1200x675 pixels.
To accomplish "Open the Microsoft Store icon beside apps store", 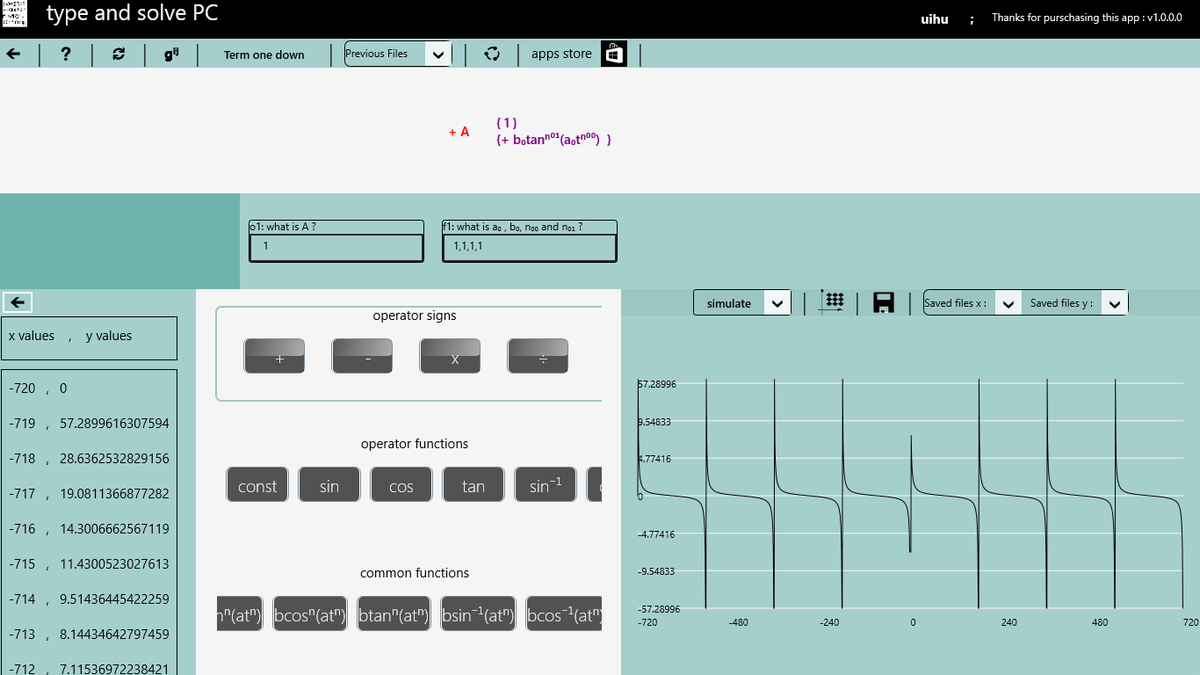I will [612, 53].
